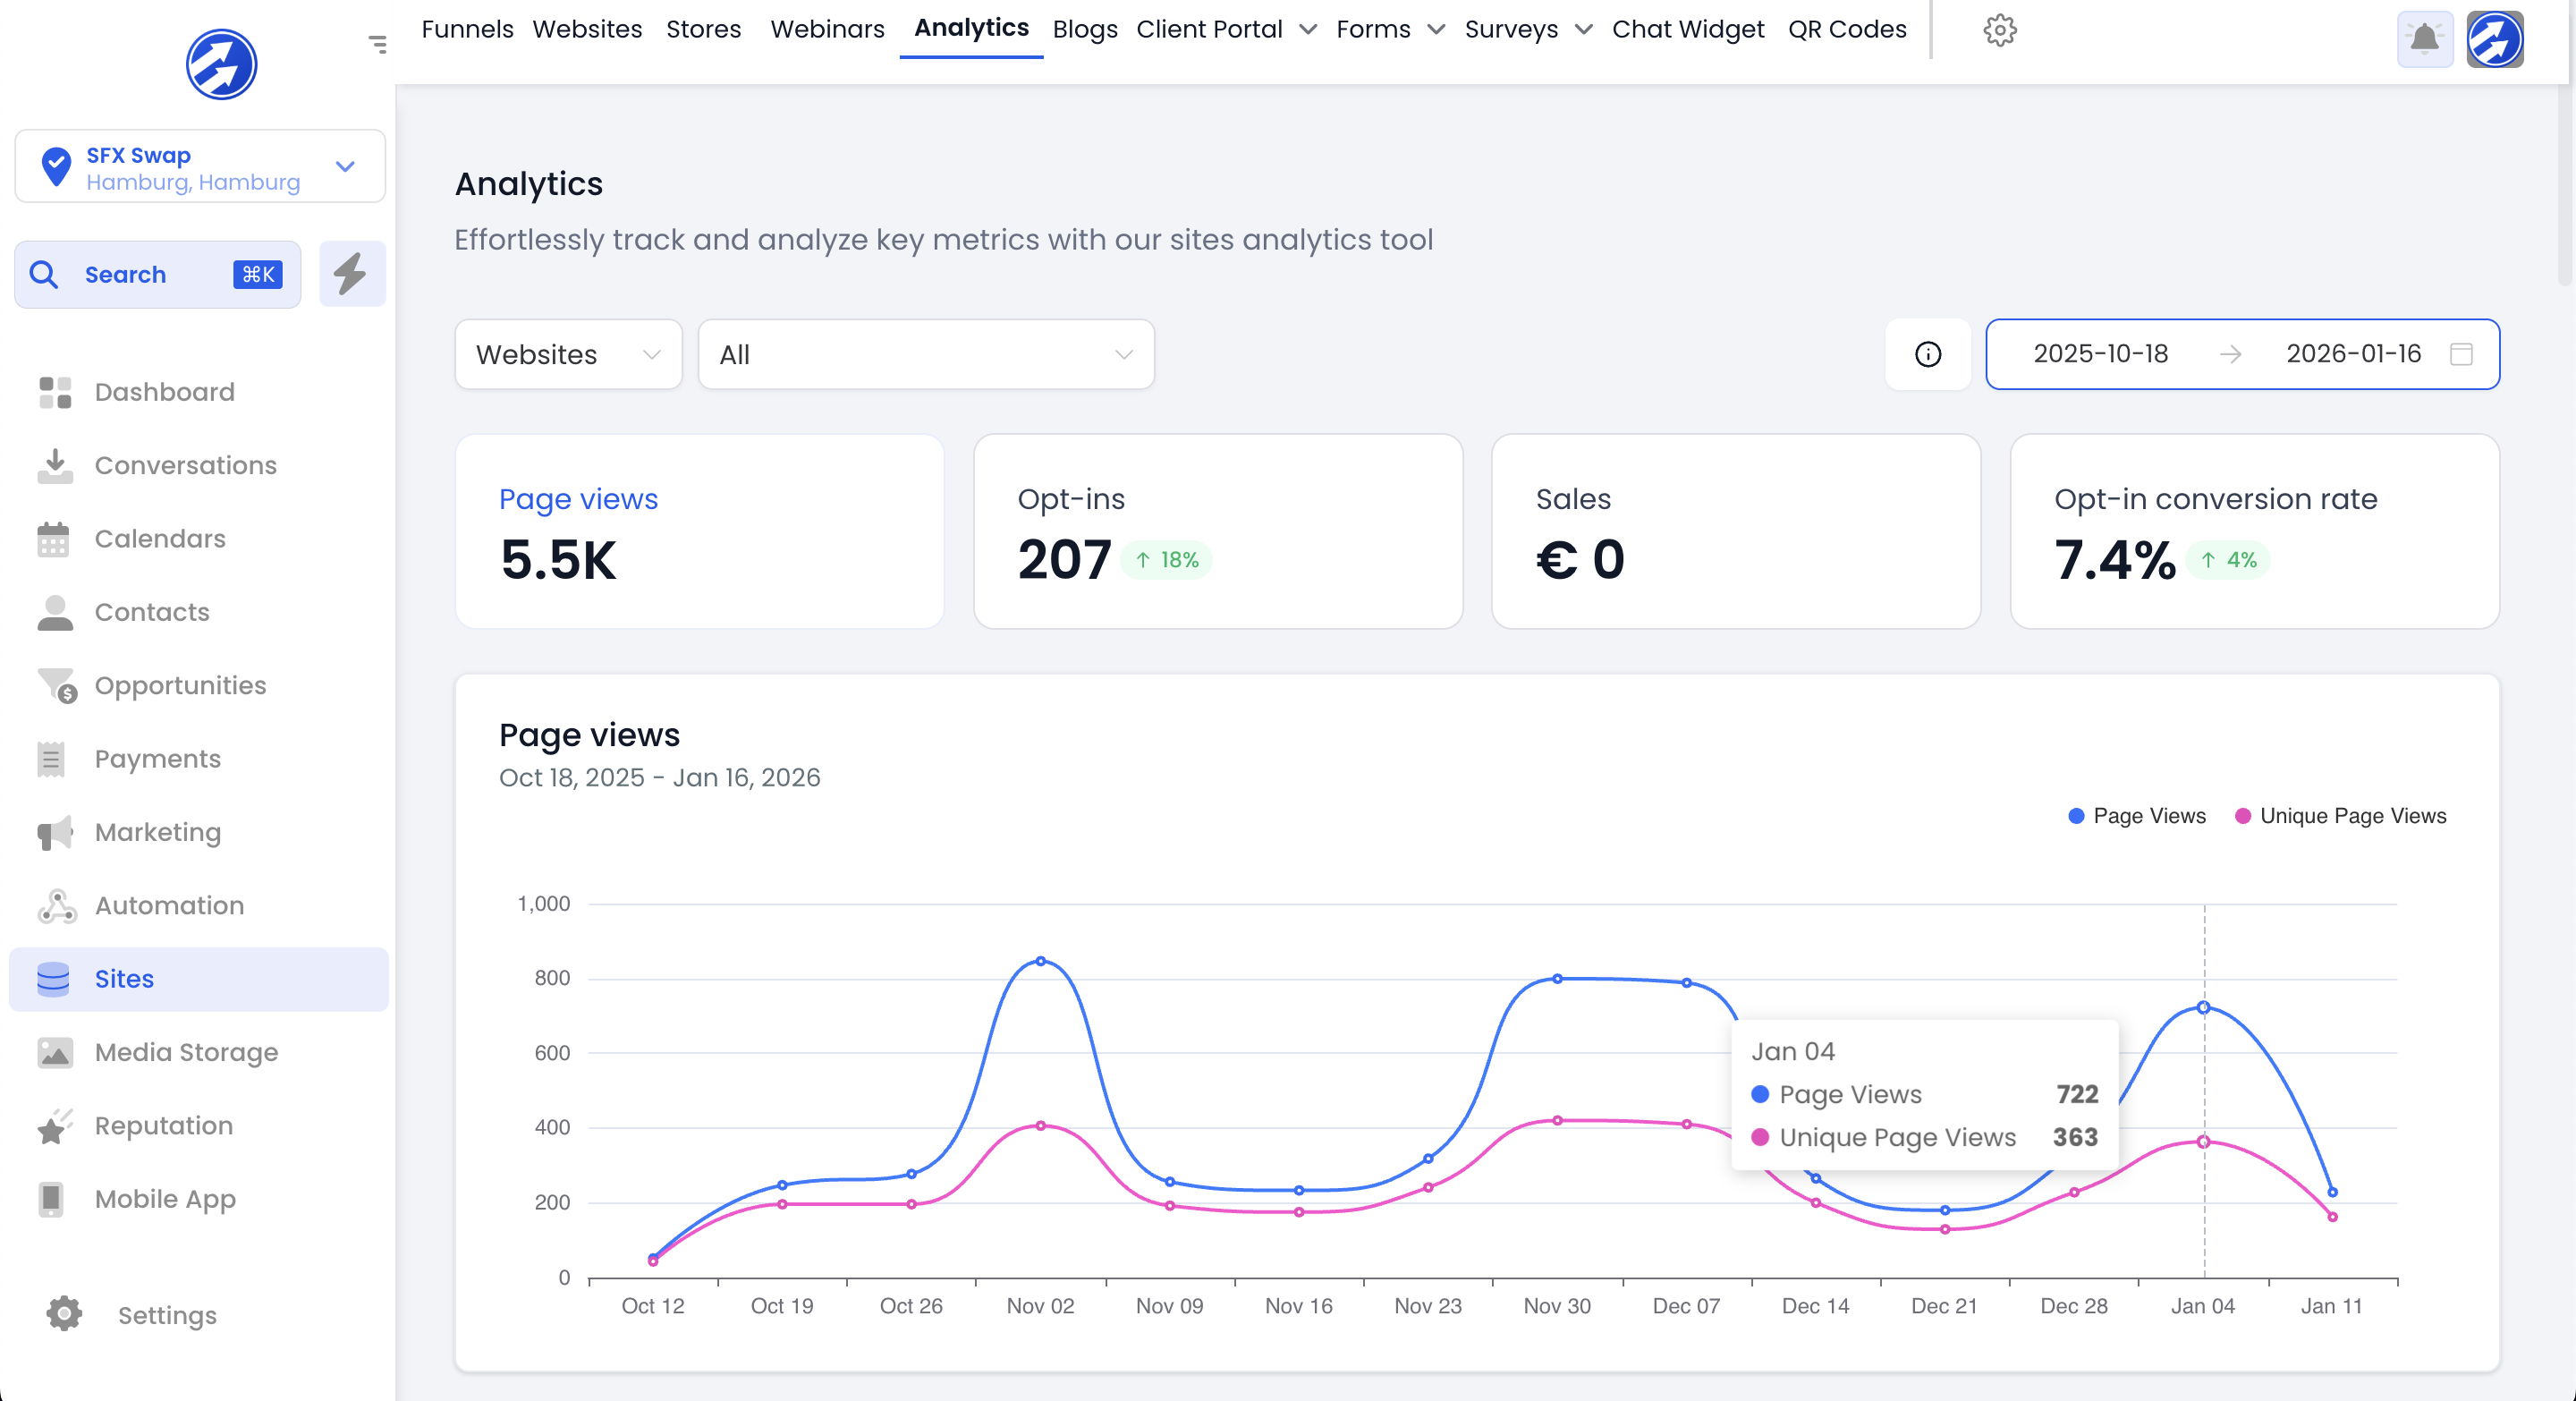Screen dimensions: 2576x1401
Task: Click the settings gear in top navigation
Action: 1999,30
